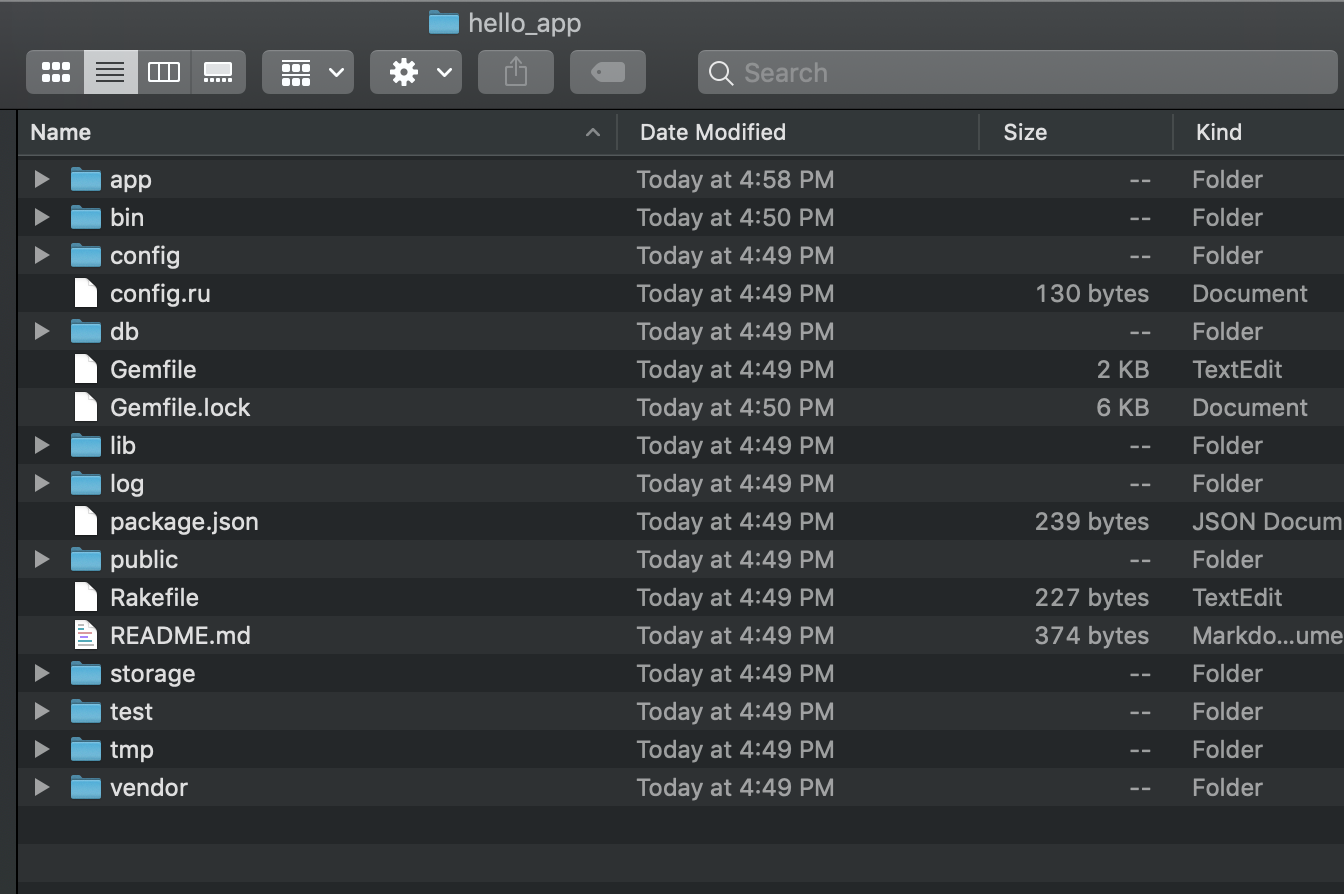
Task: Click the JSON Document kind cell
Action: pos(1268,521)
